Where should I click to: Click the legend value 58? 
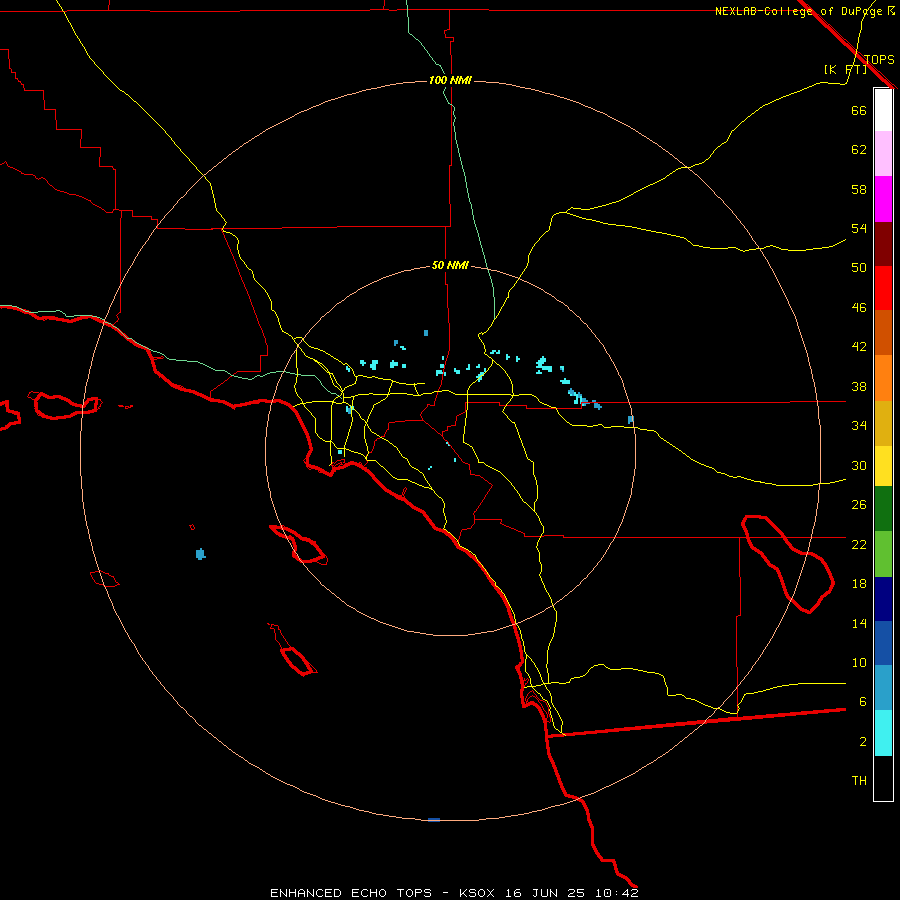(x=859, y=189)
